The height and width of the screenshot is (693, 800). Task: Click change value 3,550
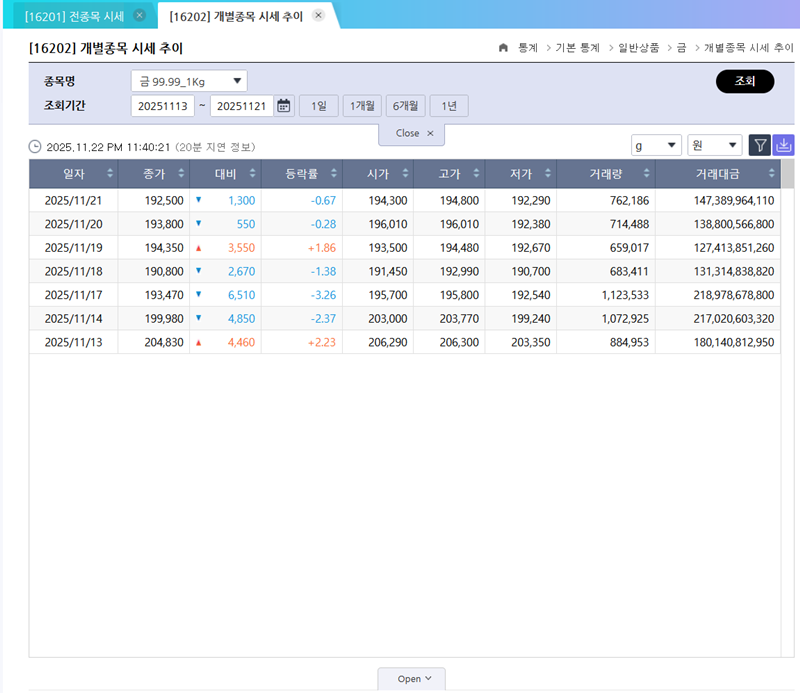241,248
